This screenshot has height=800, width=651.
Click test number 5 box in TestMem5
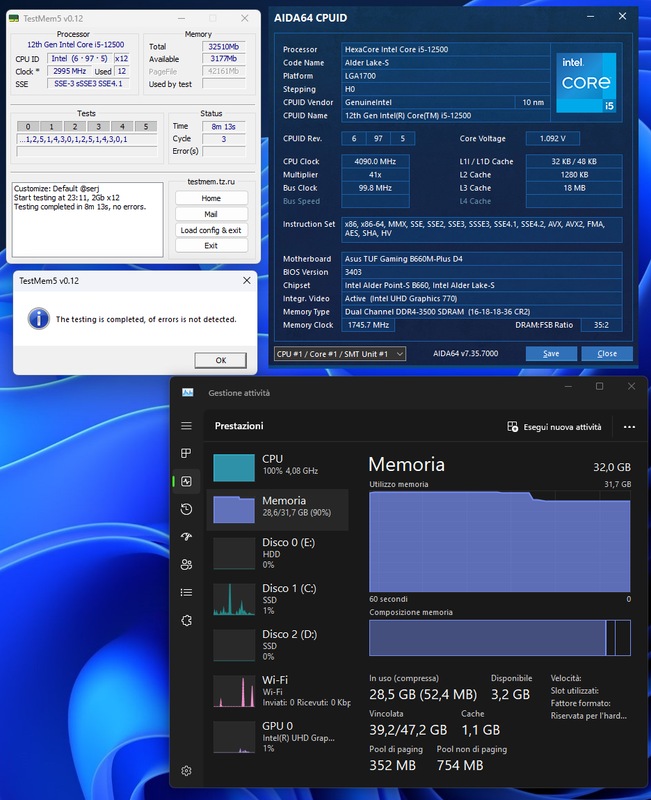146,127
